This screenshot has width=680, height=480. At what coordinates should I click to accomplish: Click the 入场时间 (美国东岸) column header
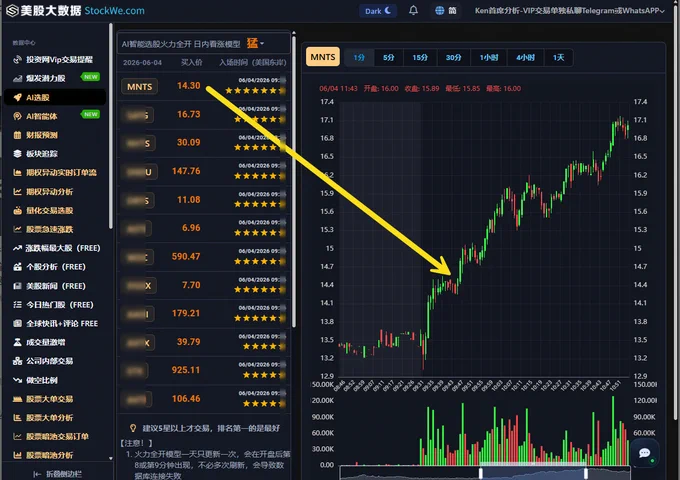pyautogui.click(x=252, y=62)
